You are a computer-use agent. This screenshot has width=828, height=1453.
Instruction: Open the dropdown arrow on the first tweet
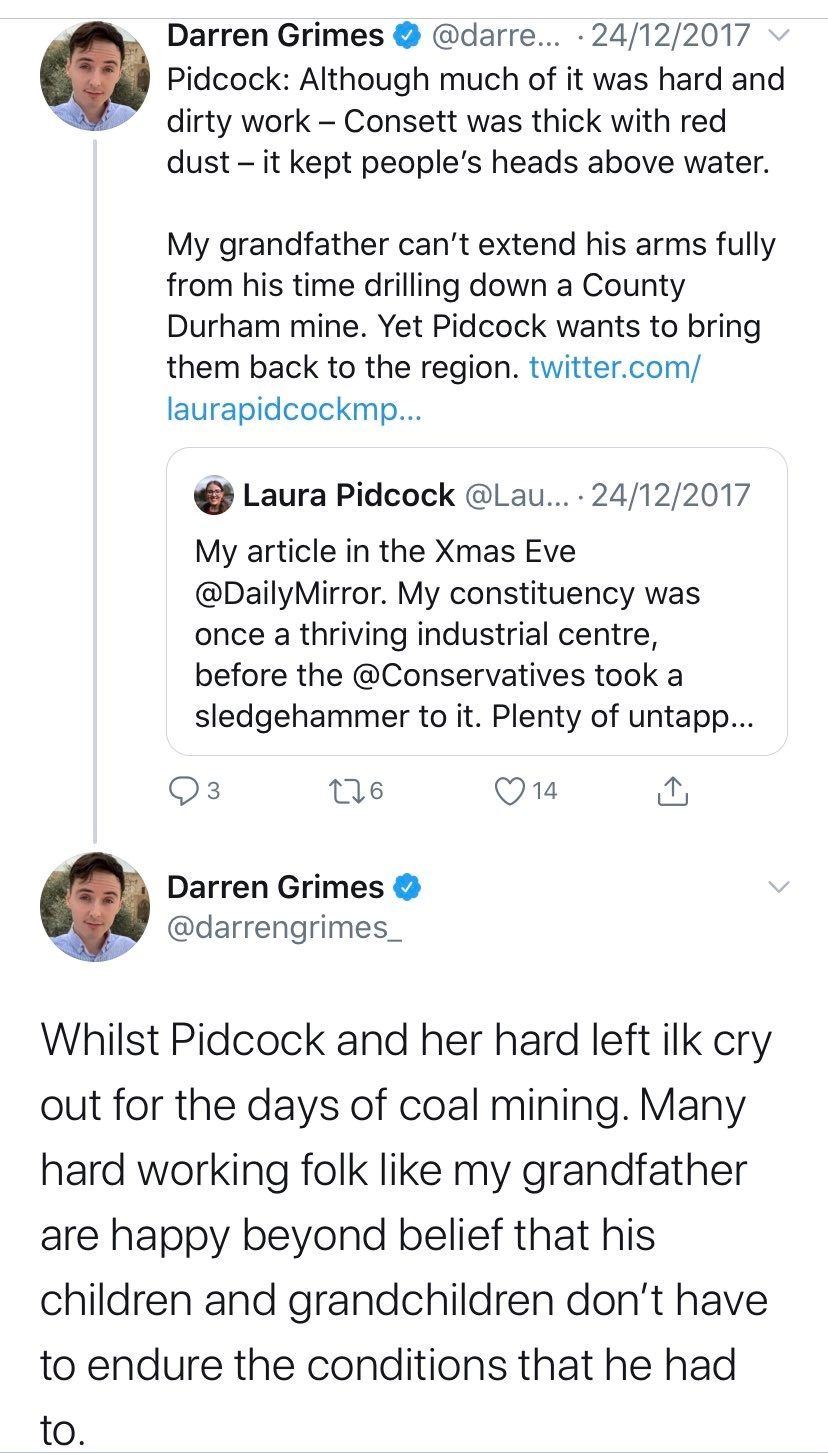[x=779, y=34]
